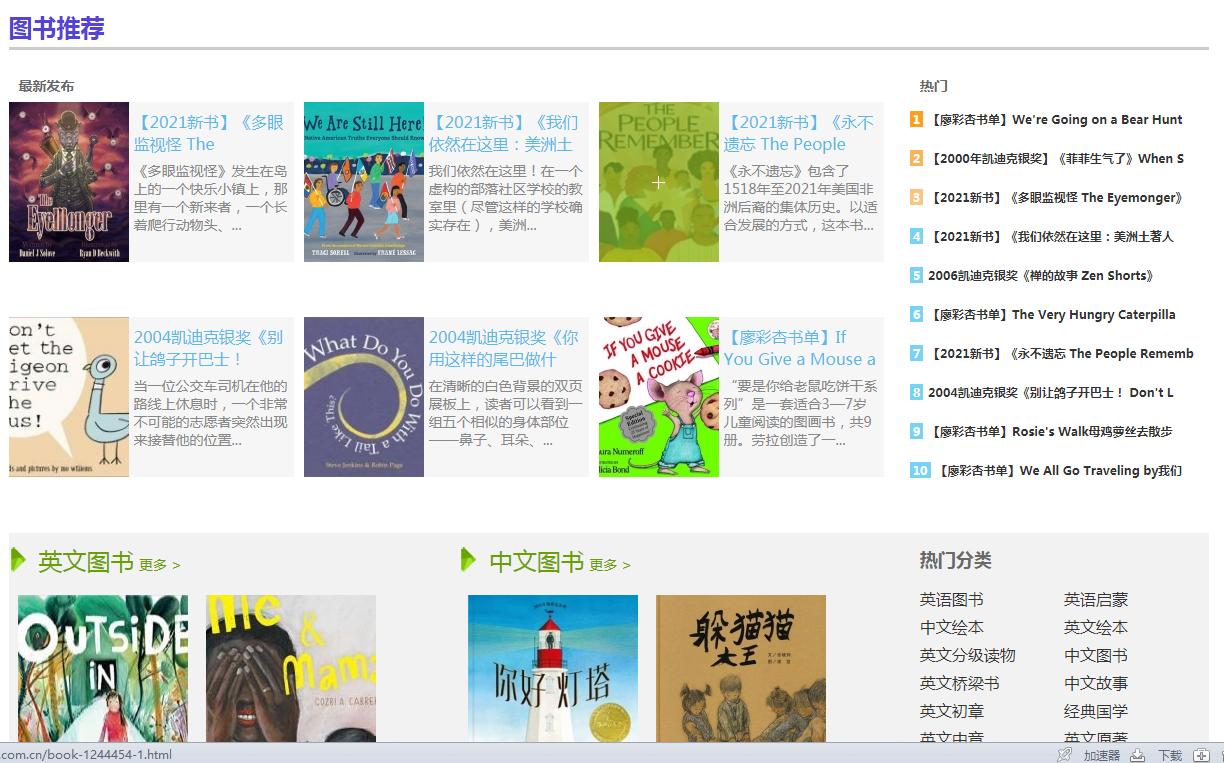Expand the 最新发布 section header
Image resolution: width=1224 pixels, height=763 pixels.
tap(44, 86)
